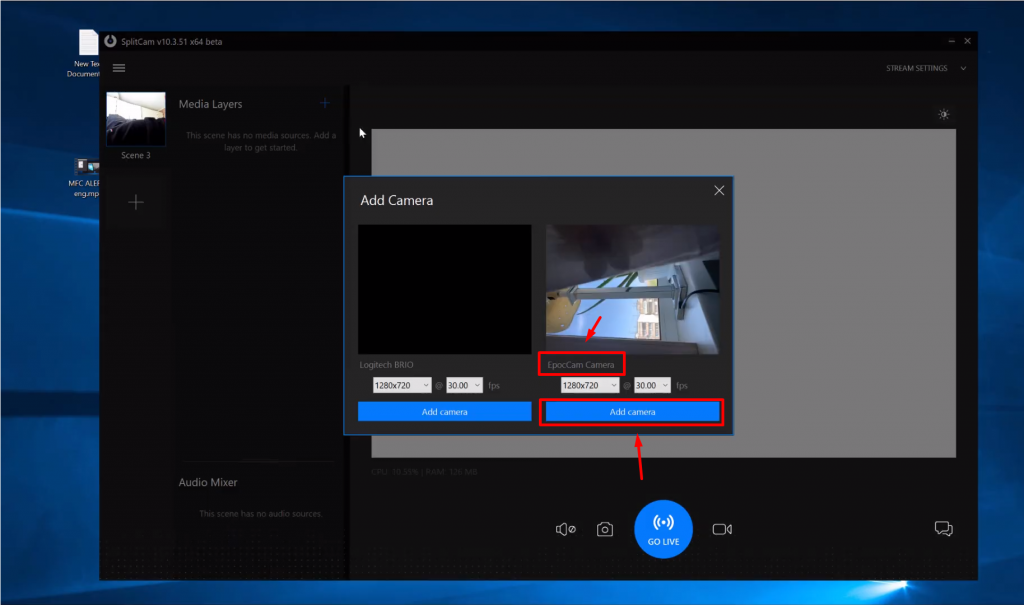
Task: Minimize the SplitCam window
Action: 952,41
